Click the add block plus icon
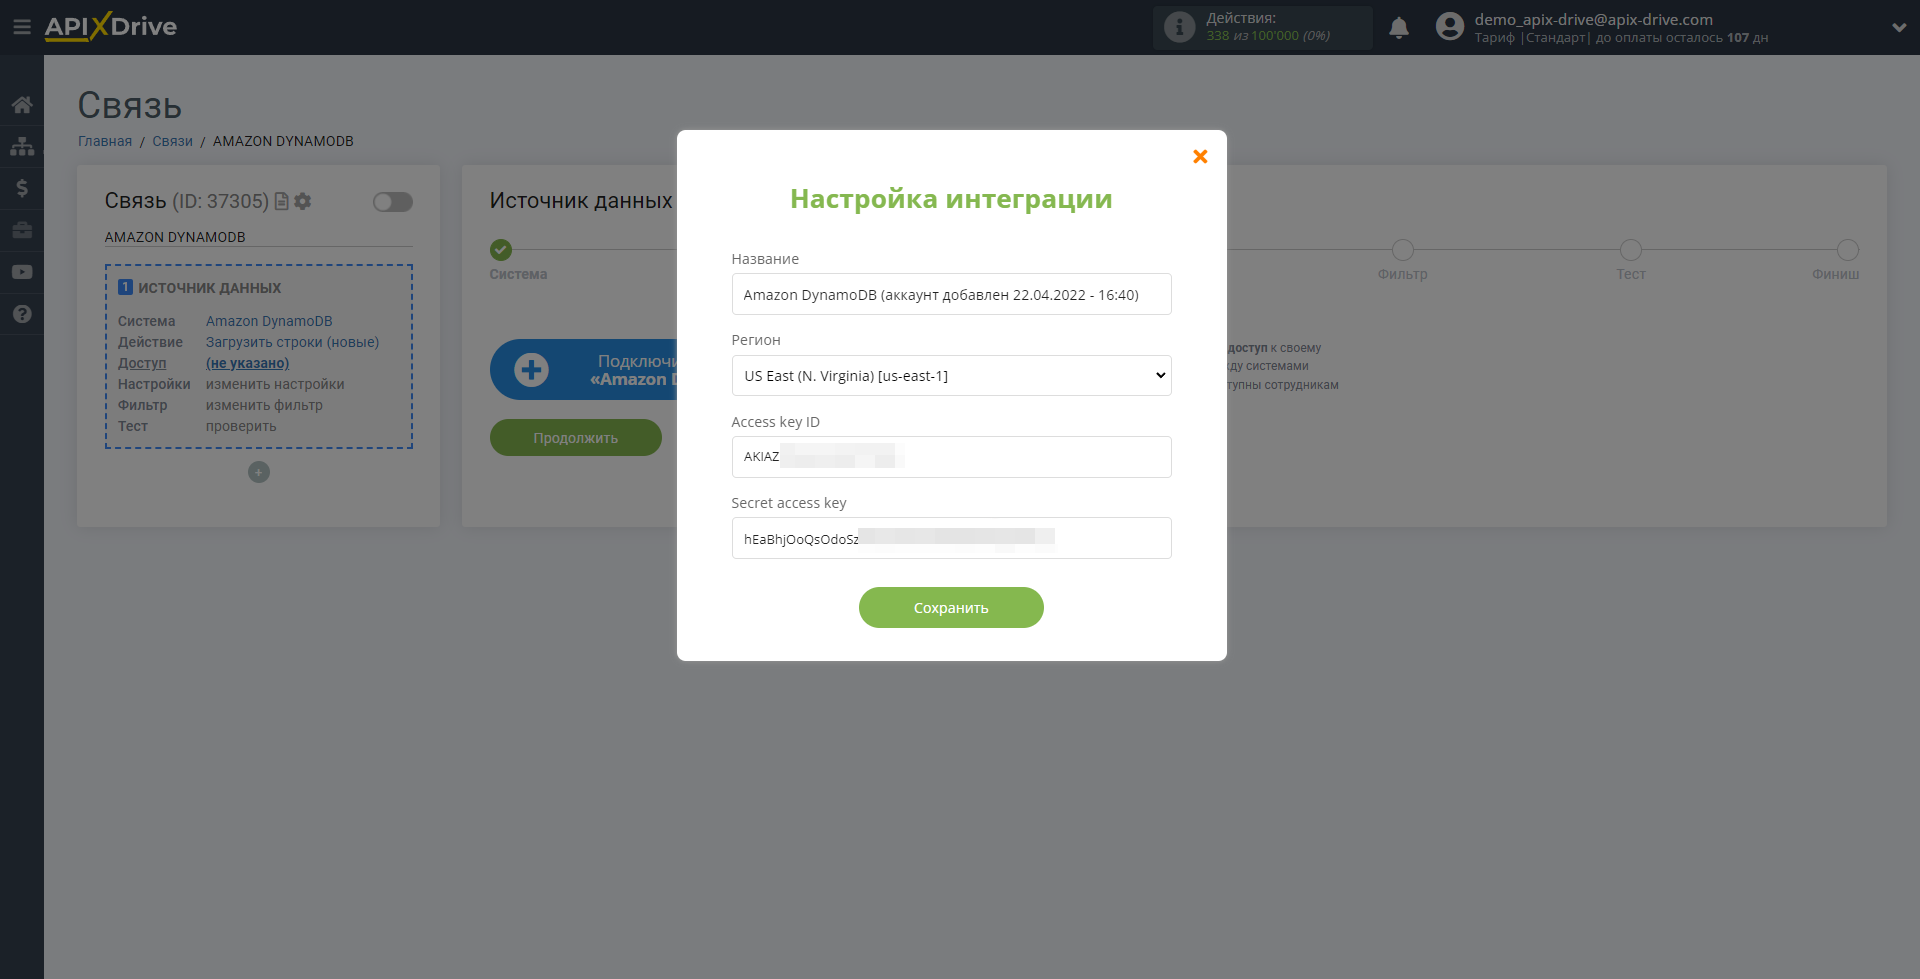This screenshot has height=979, width=1920. point(259,472)
